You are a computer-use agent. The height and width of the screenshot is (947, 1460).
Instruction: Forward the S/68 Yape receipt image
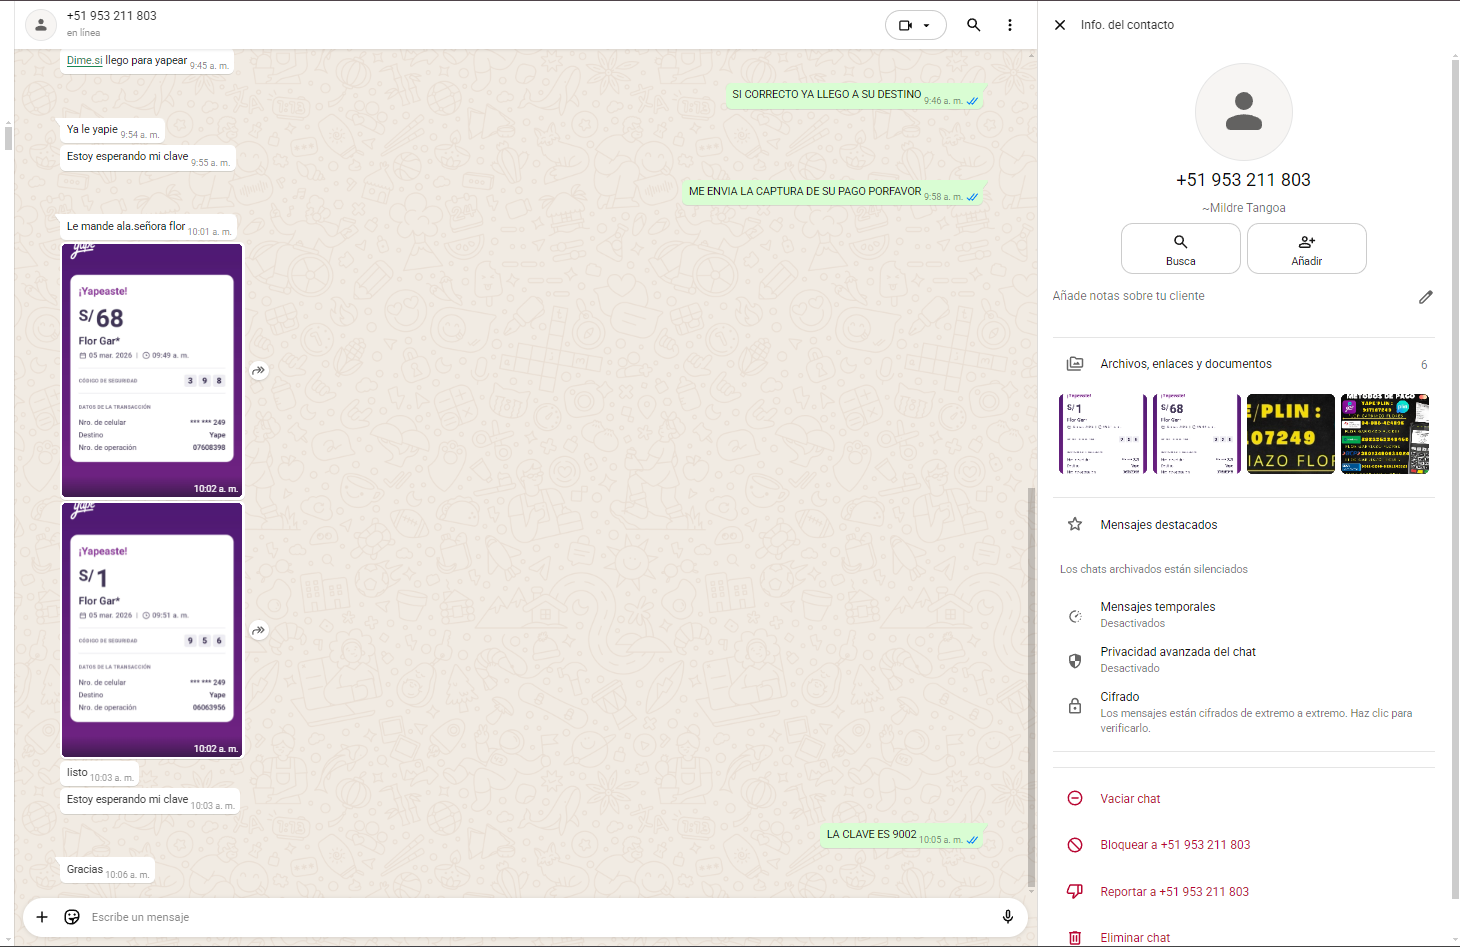point(259,371)
